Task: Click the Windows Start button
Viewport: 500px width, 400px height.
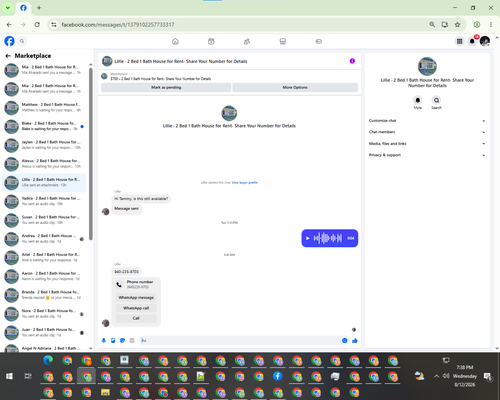Action: [9, 376]
